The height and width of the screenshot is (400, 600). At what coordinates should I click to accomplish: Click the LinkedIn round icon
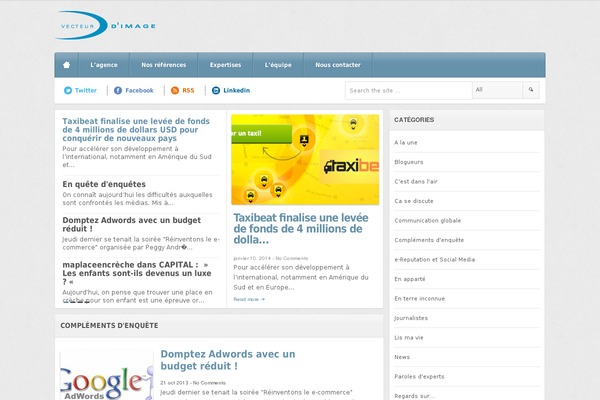click(x=216, y=90)
